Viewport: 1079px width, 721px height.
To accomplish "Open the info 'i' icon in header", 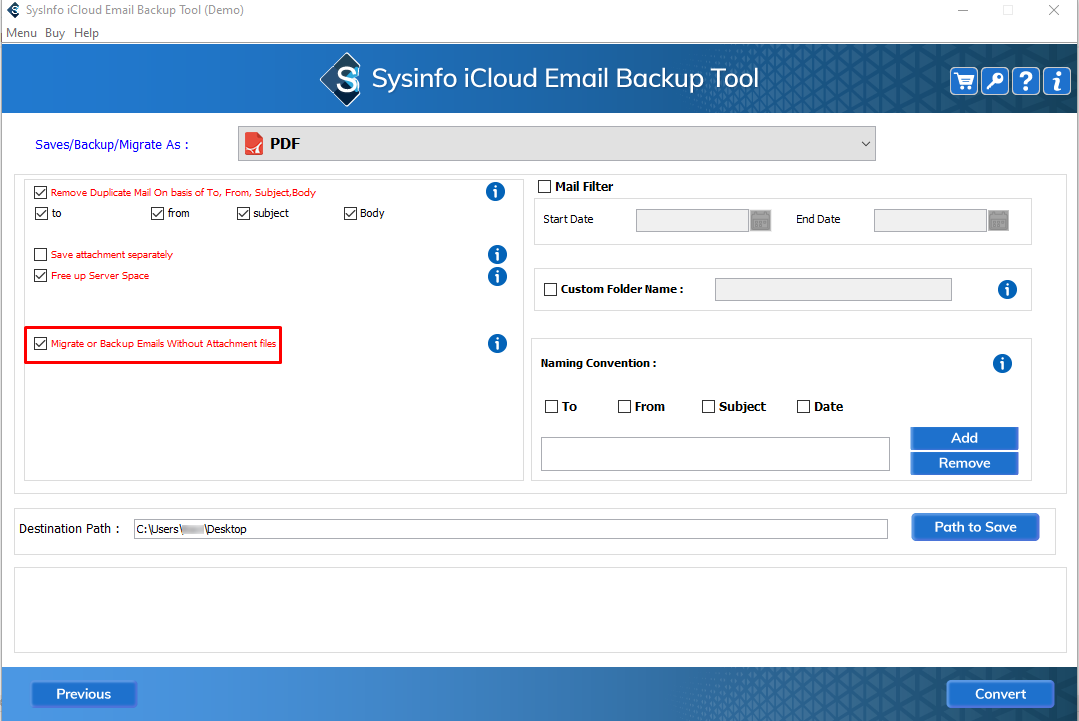I will [1056, 82].
